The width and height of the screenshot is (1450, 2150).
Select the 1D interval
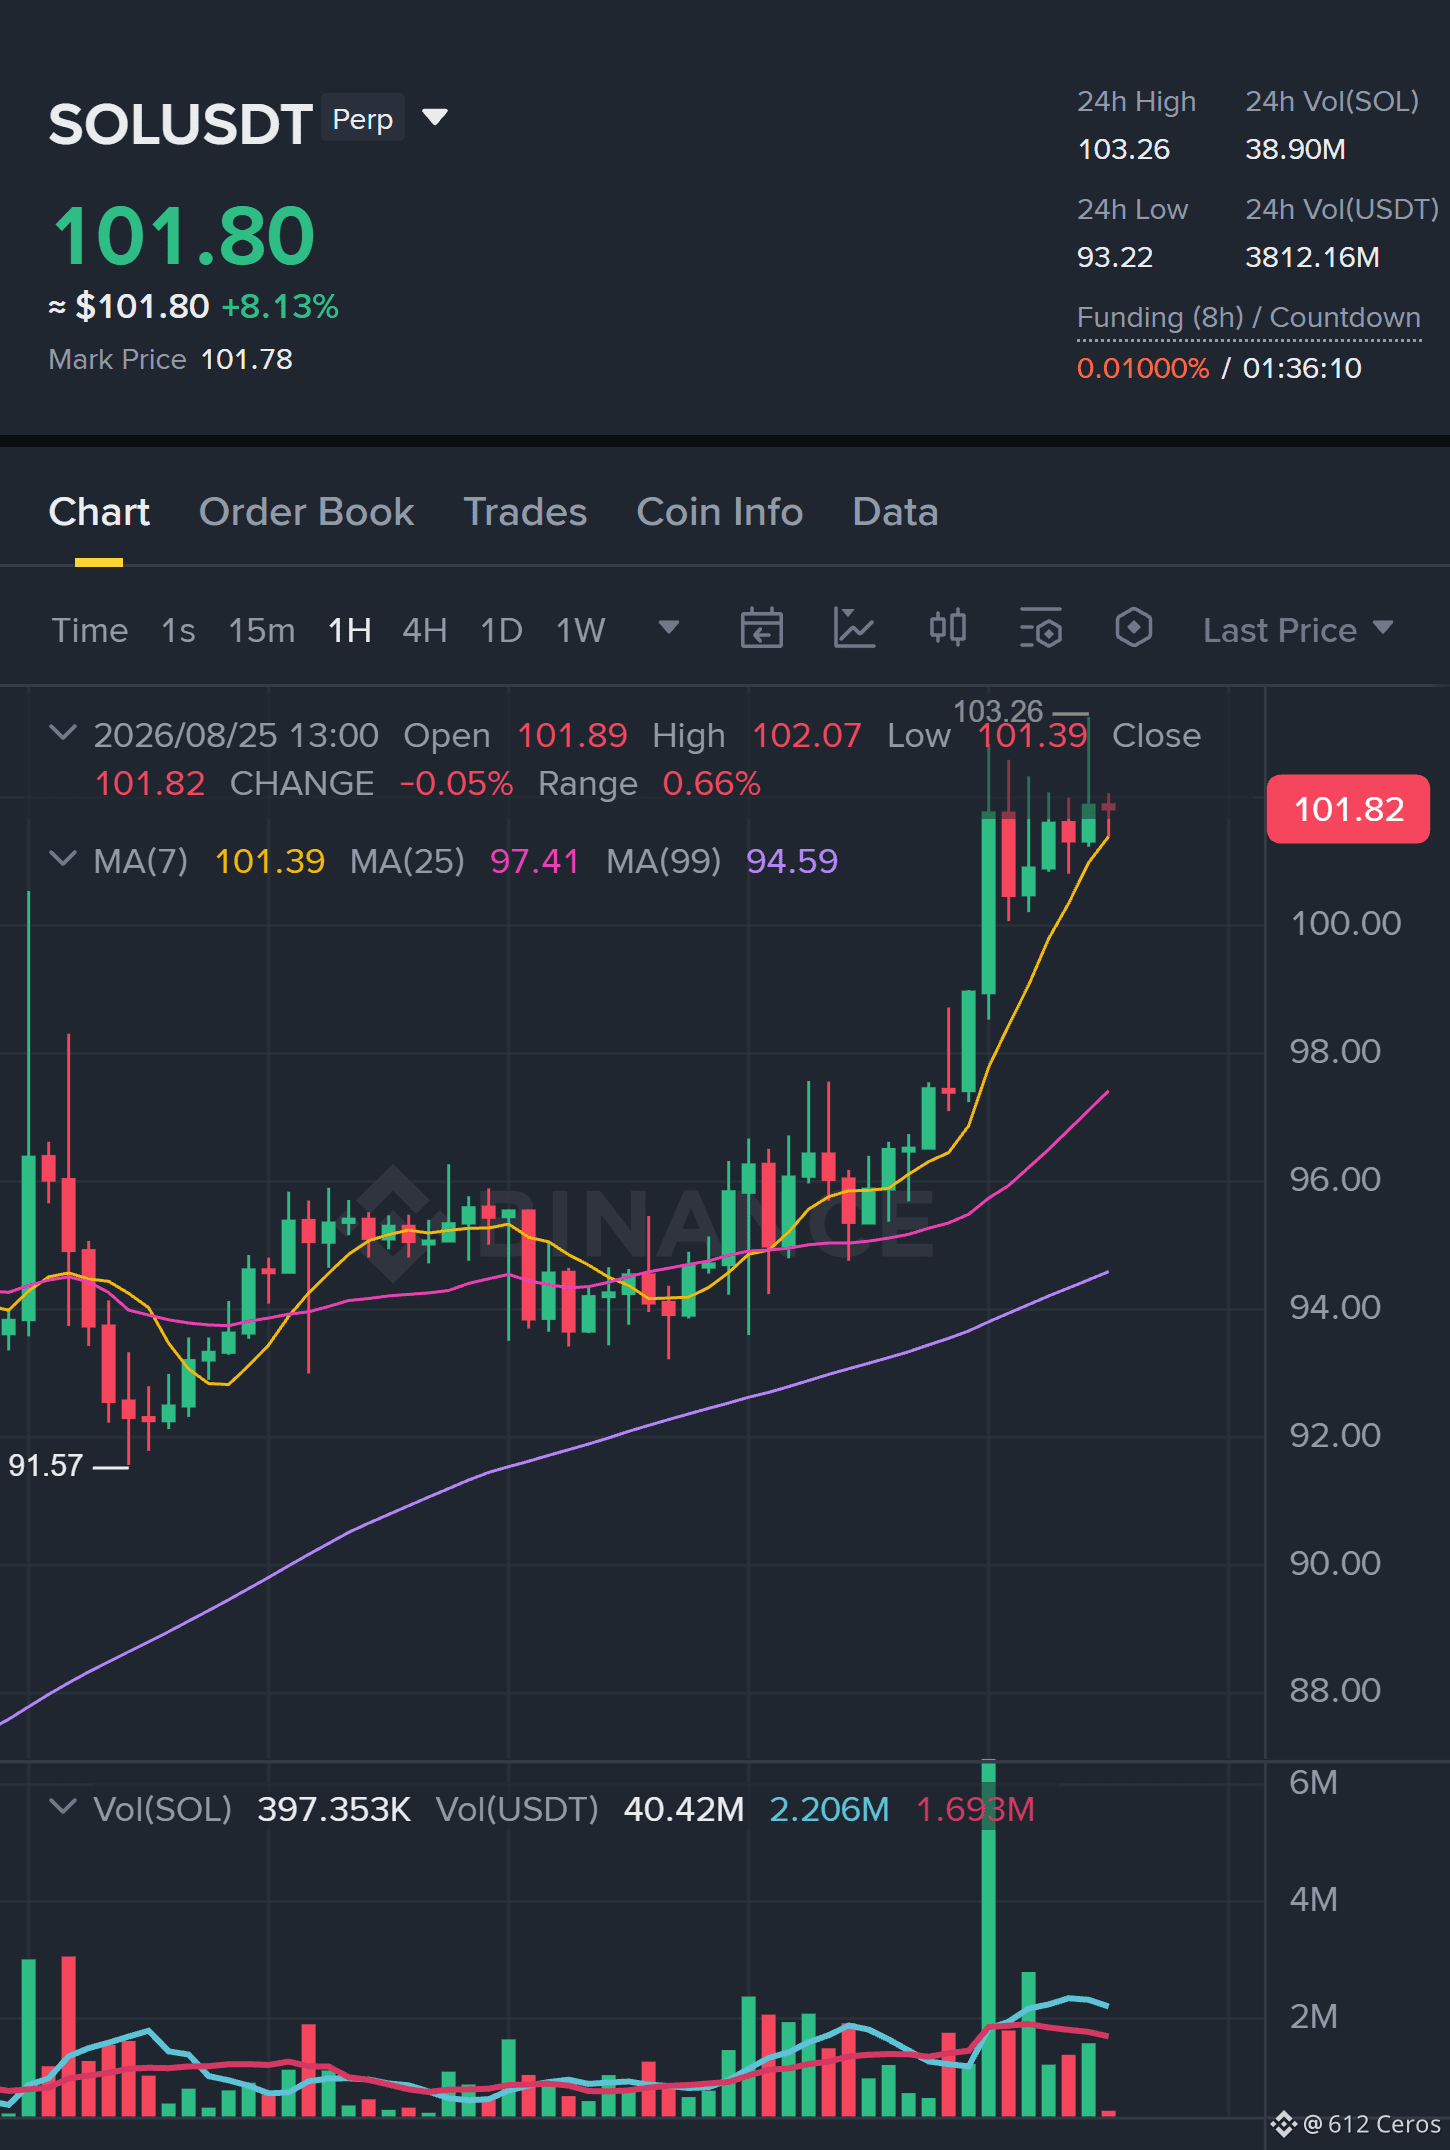pyautogui.click(x=502, y=630)
